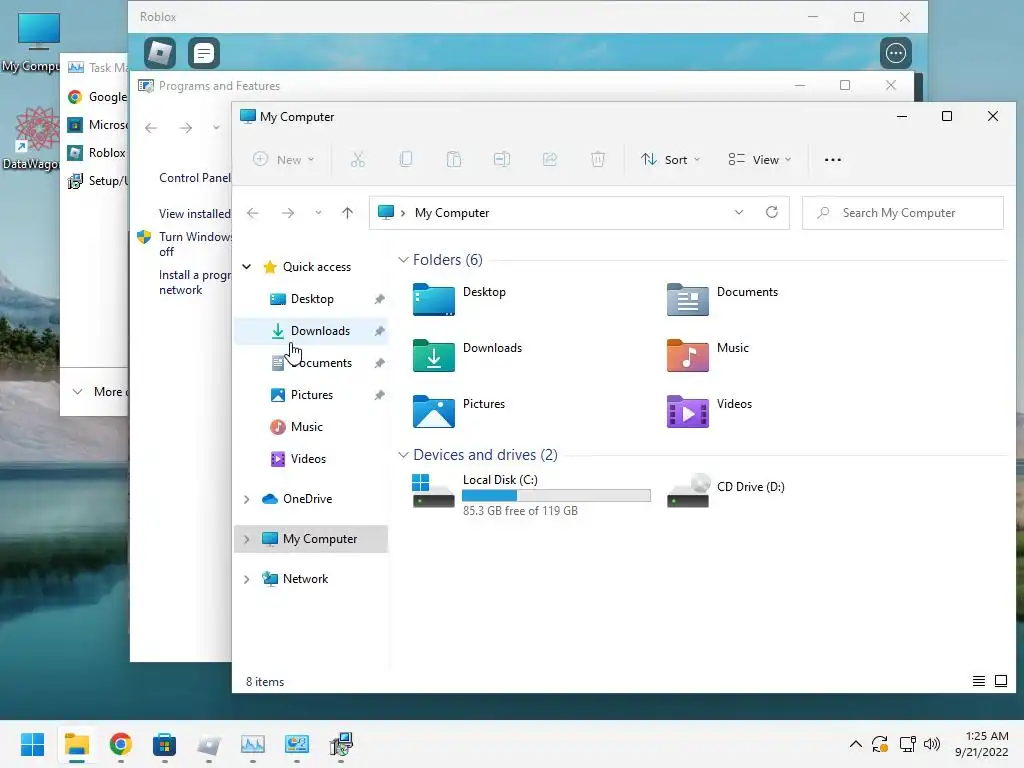1024x768 pixels.
Task: Click the Paste clipboard icon
Action: (x=454, y=159)
